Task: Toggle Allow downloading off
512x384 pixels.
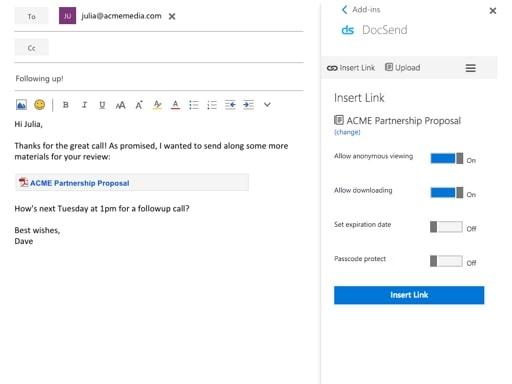Action: [447, 193]
